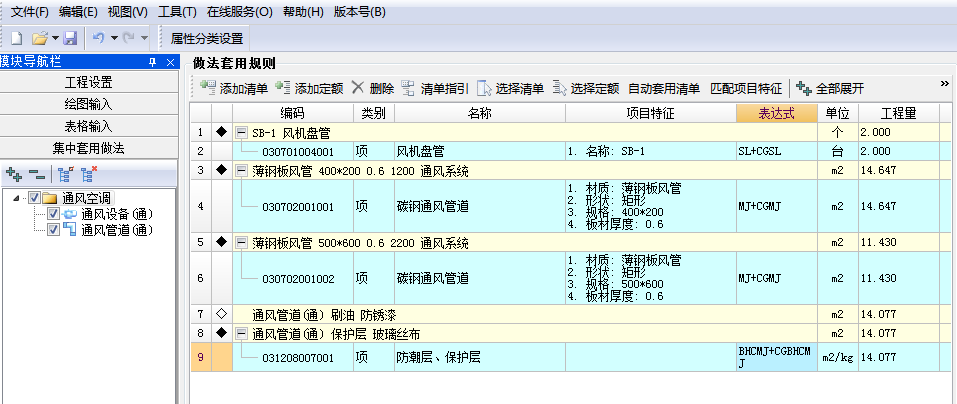Click the New file icon
Screen dimensions: 957x404
pos(16,39)
